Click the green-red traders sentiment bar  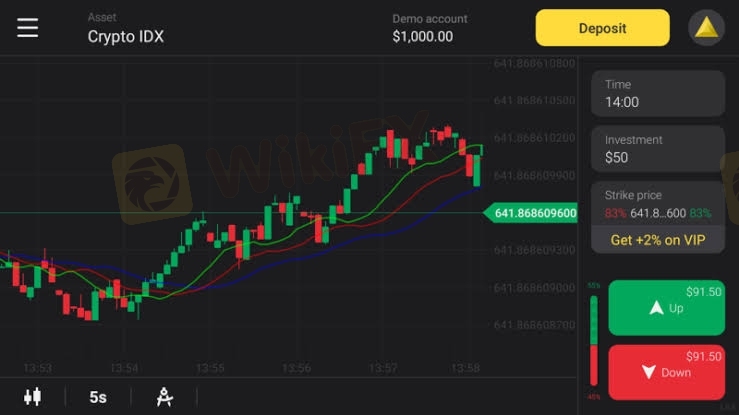(594, 340)
